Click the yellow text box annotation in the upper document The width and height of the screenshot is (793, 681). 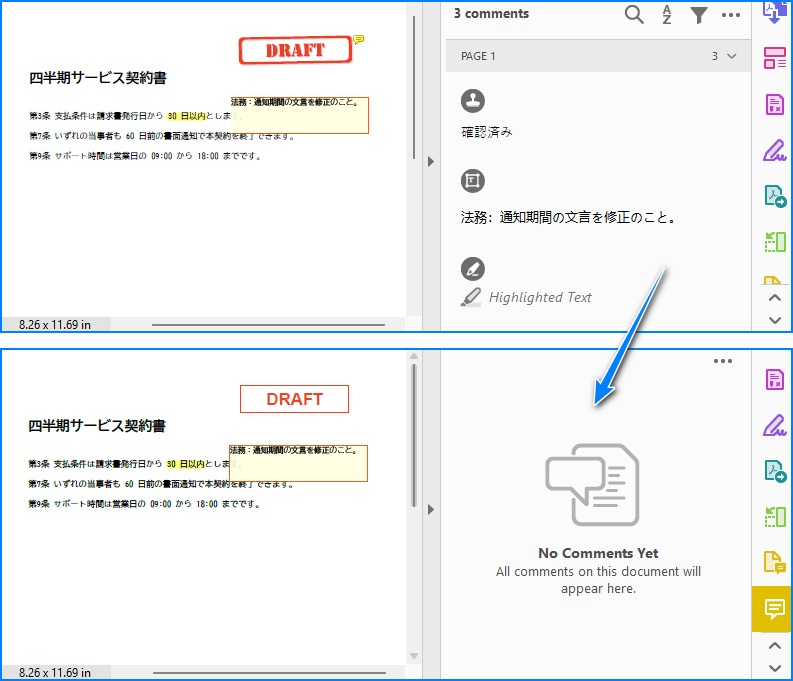299,115
